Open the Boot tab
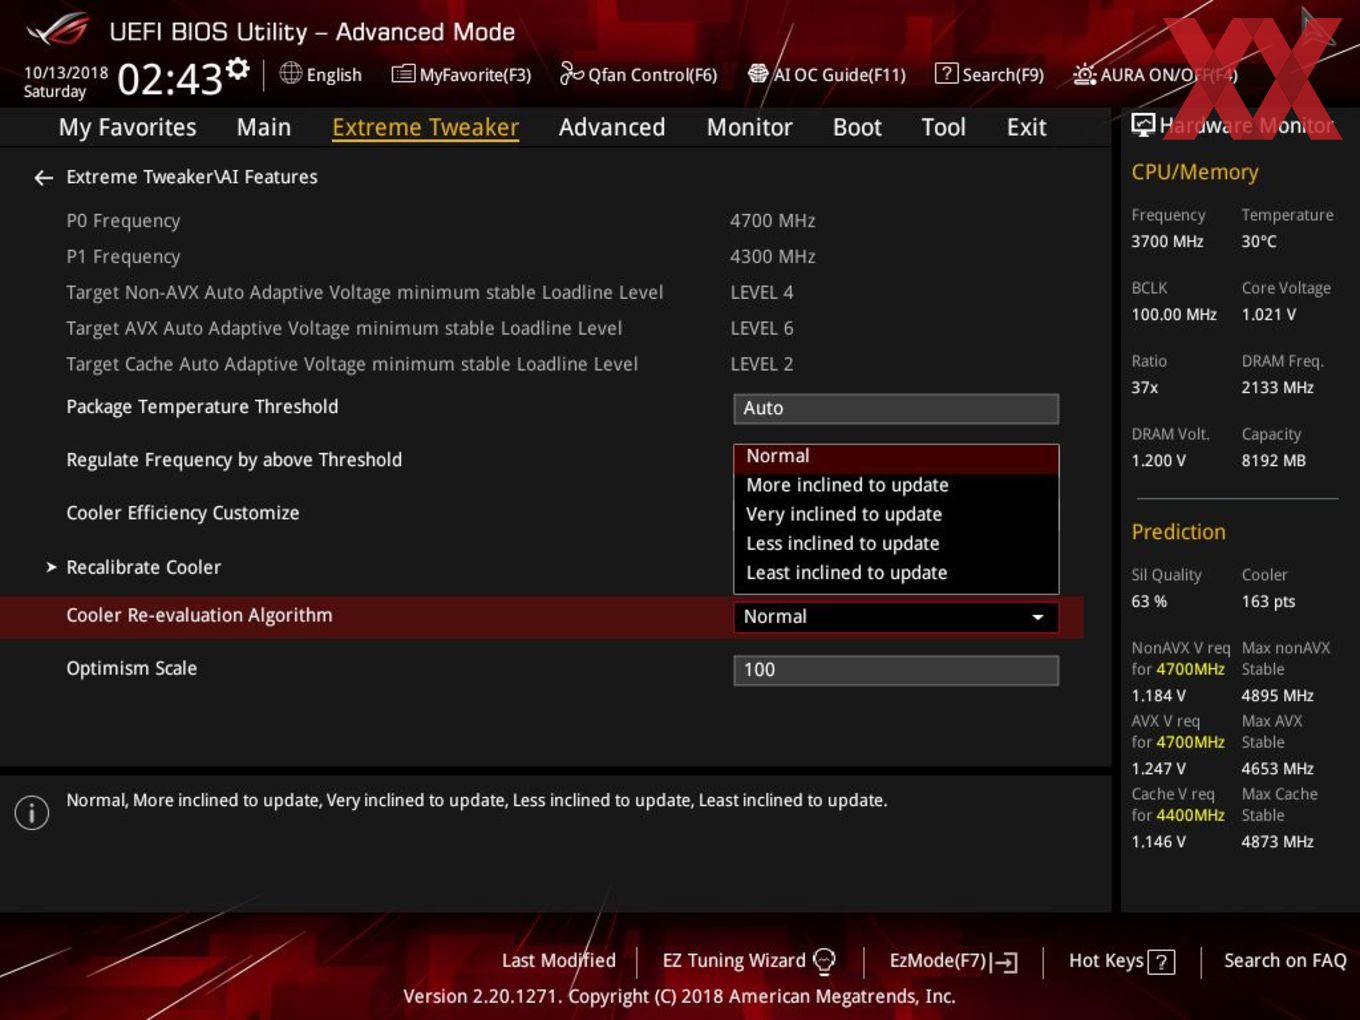Screen dimensions: 1360x1020 tap(857, 127)
